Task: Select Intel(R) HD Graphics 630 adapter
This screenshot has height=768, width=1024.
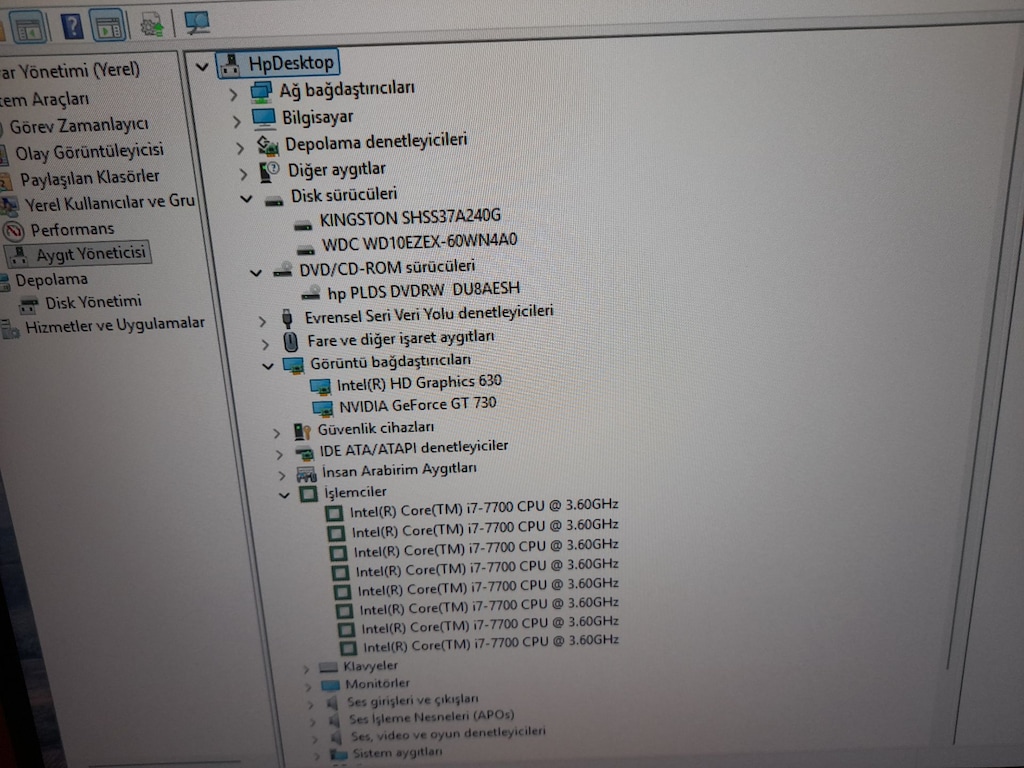Action: [419, 383]
